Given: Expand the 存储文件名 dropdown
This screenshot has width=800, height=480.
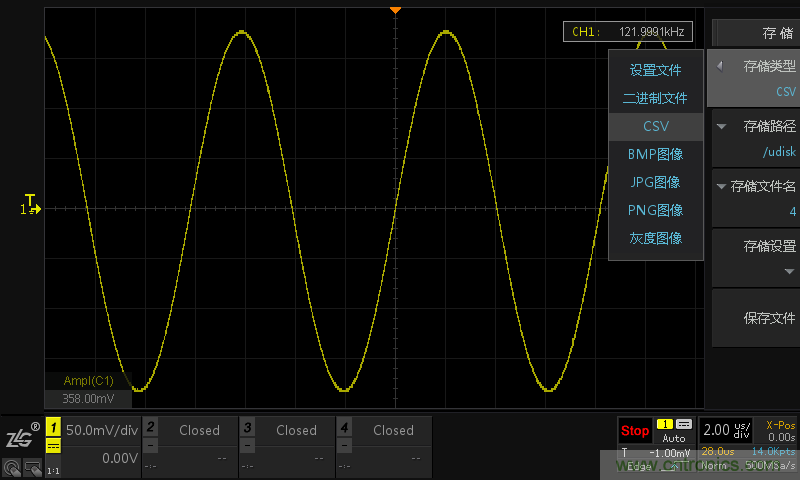Looking at the screenshot, I should [755, 197].
